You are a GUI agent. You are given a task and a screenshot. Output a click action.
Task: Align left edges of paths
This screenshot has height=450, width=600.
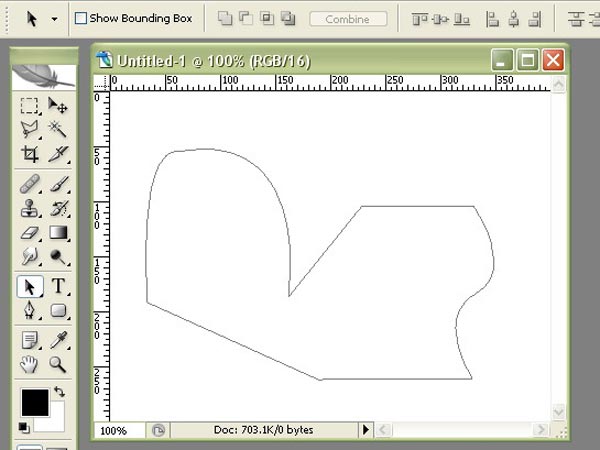pos(492,19)
